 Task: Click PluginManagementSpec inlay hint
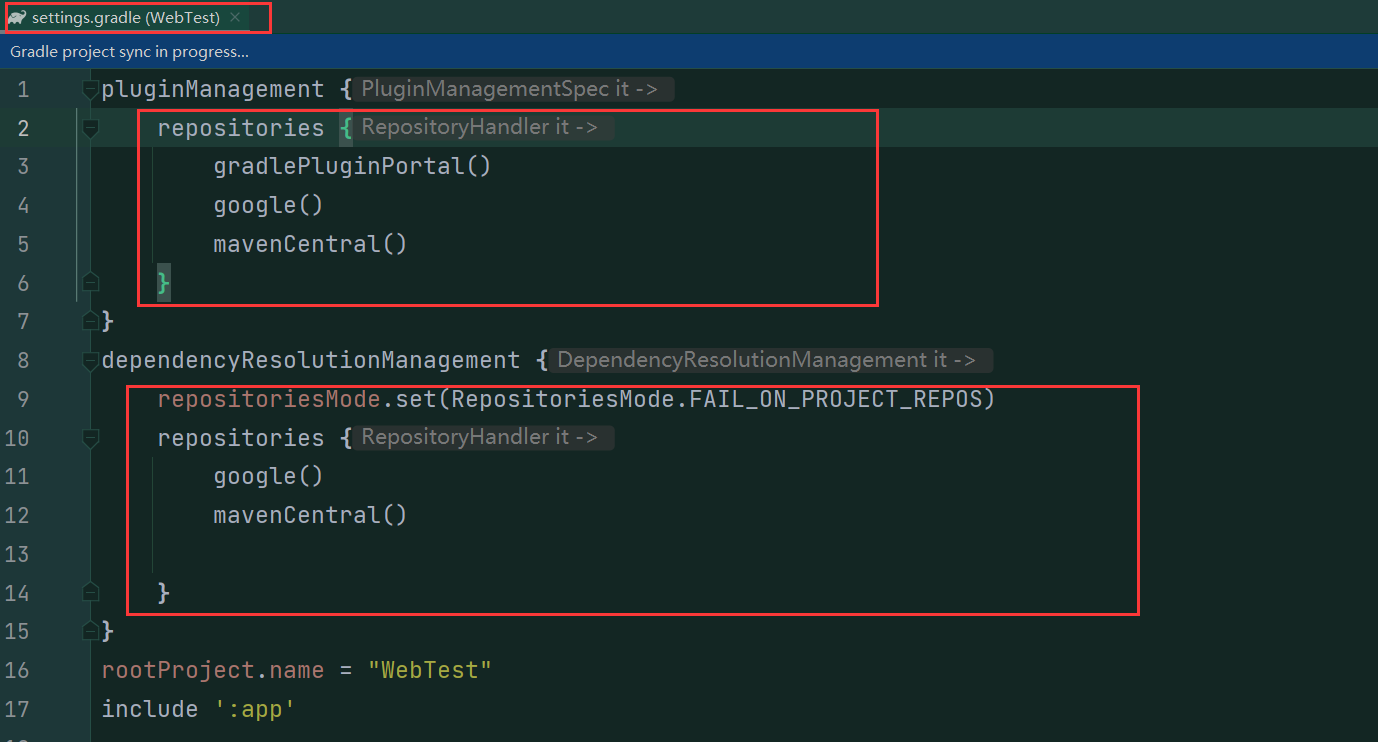click(513, 89)
